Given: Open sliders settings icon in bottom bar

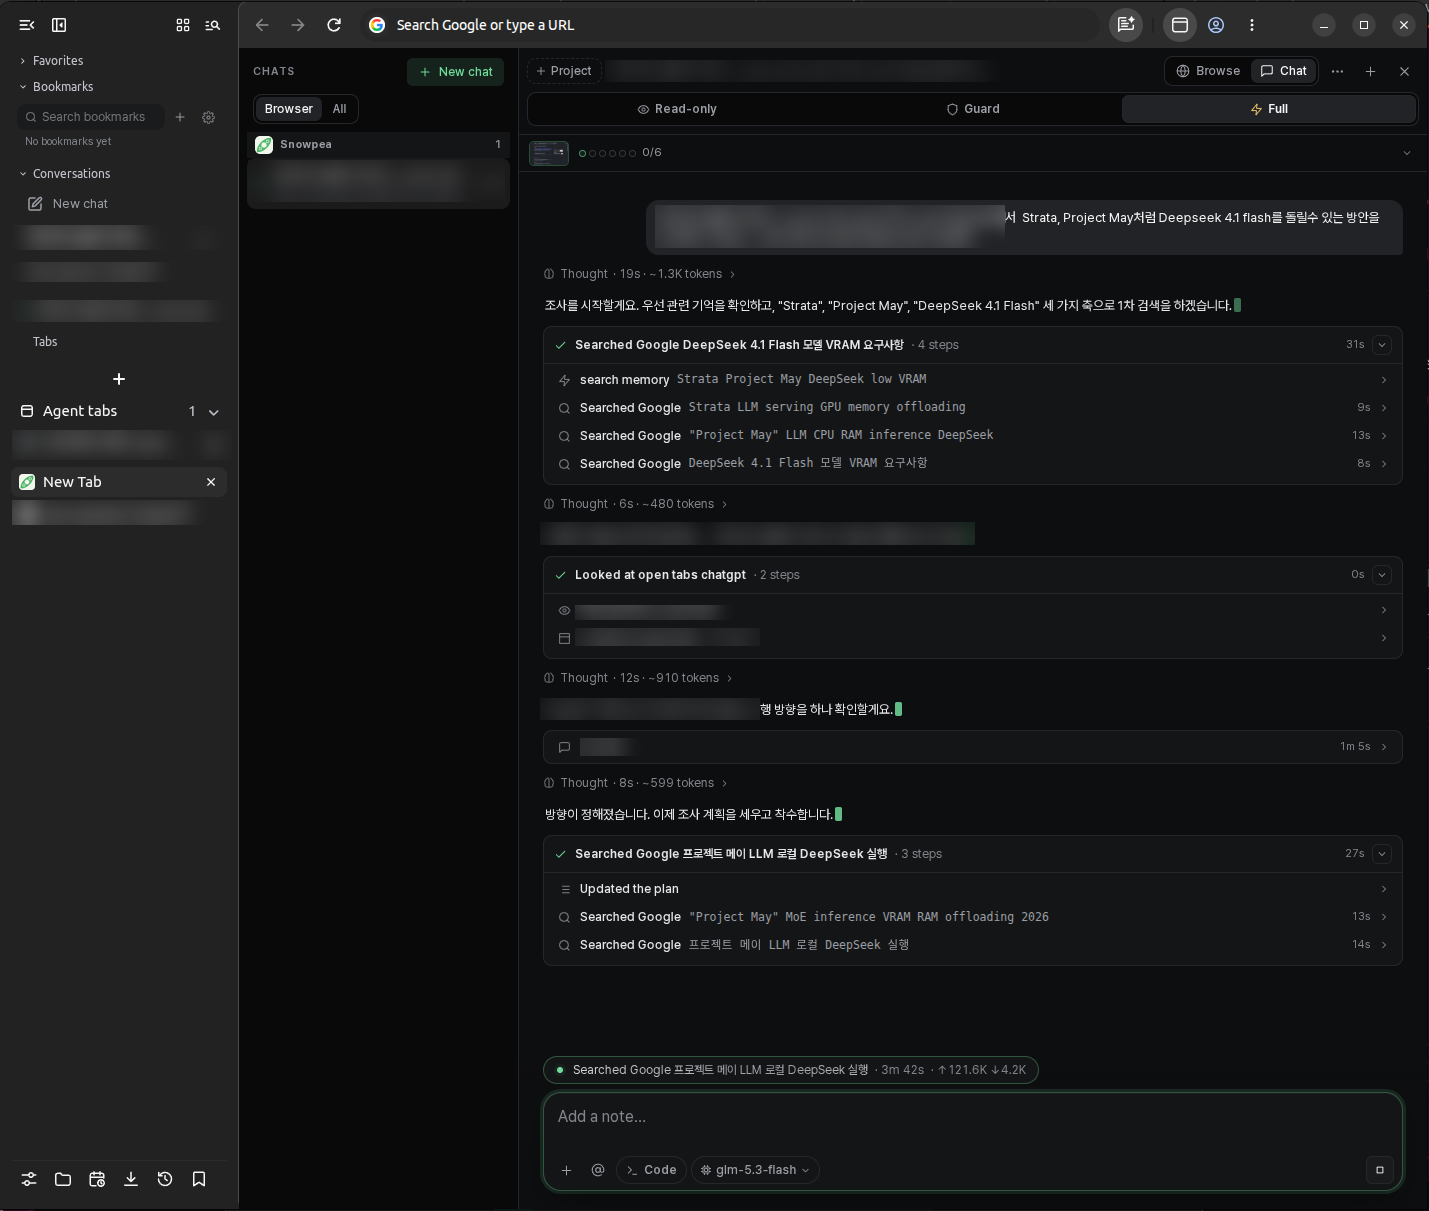Looking at the screenshot, I should coord(29,1179).
